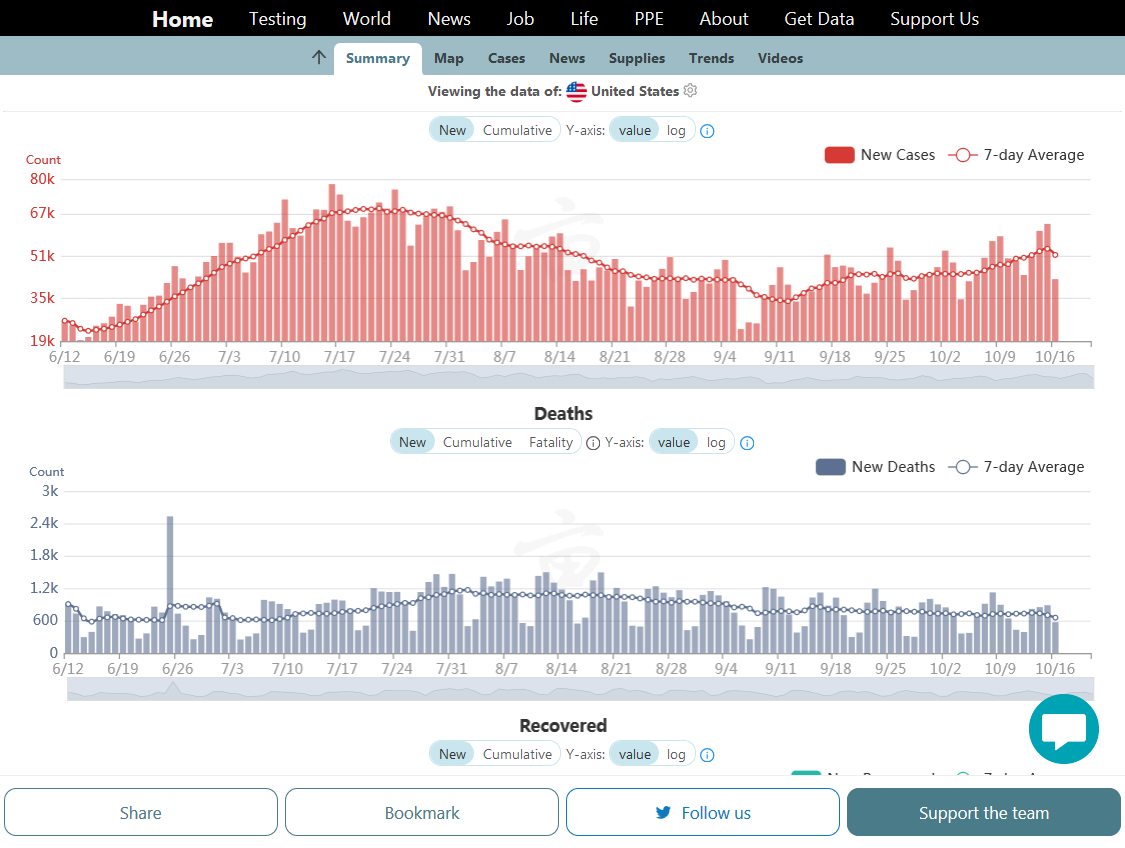This screenshot has height=848, width=1125.
Task: Set Deaths Y-axis to log
Action: (716, 442)
